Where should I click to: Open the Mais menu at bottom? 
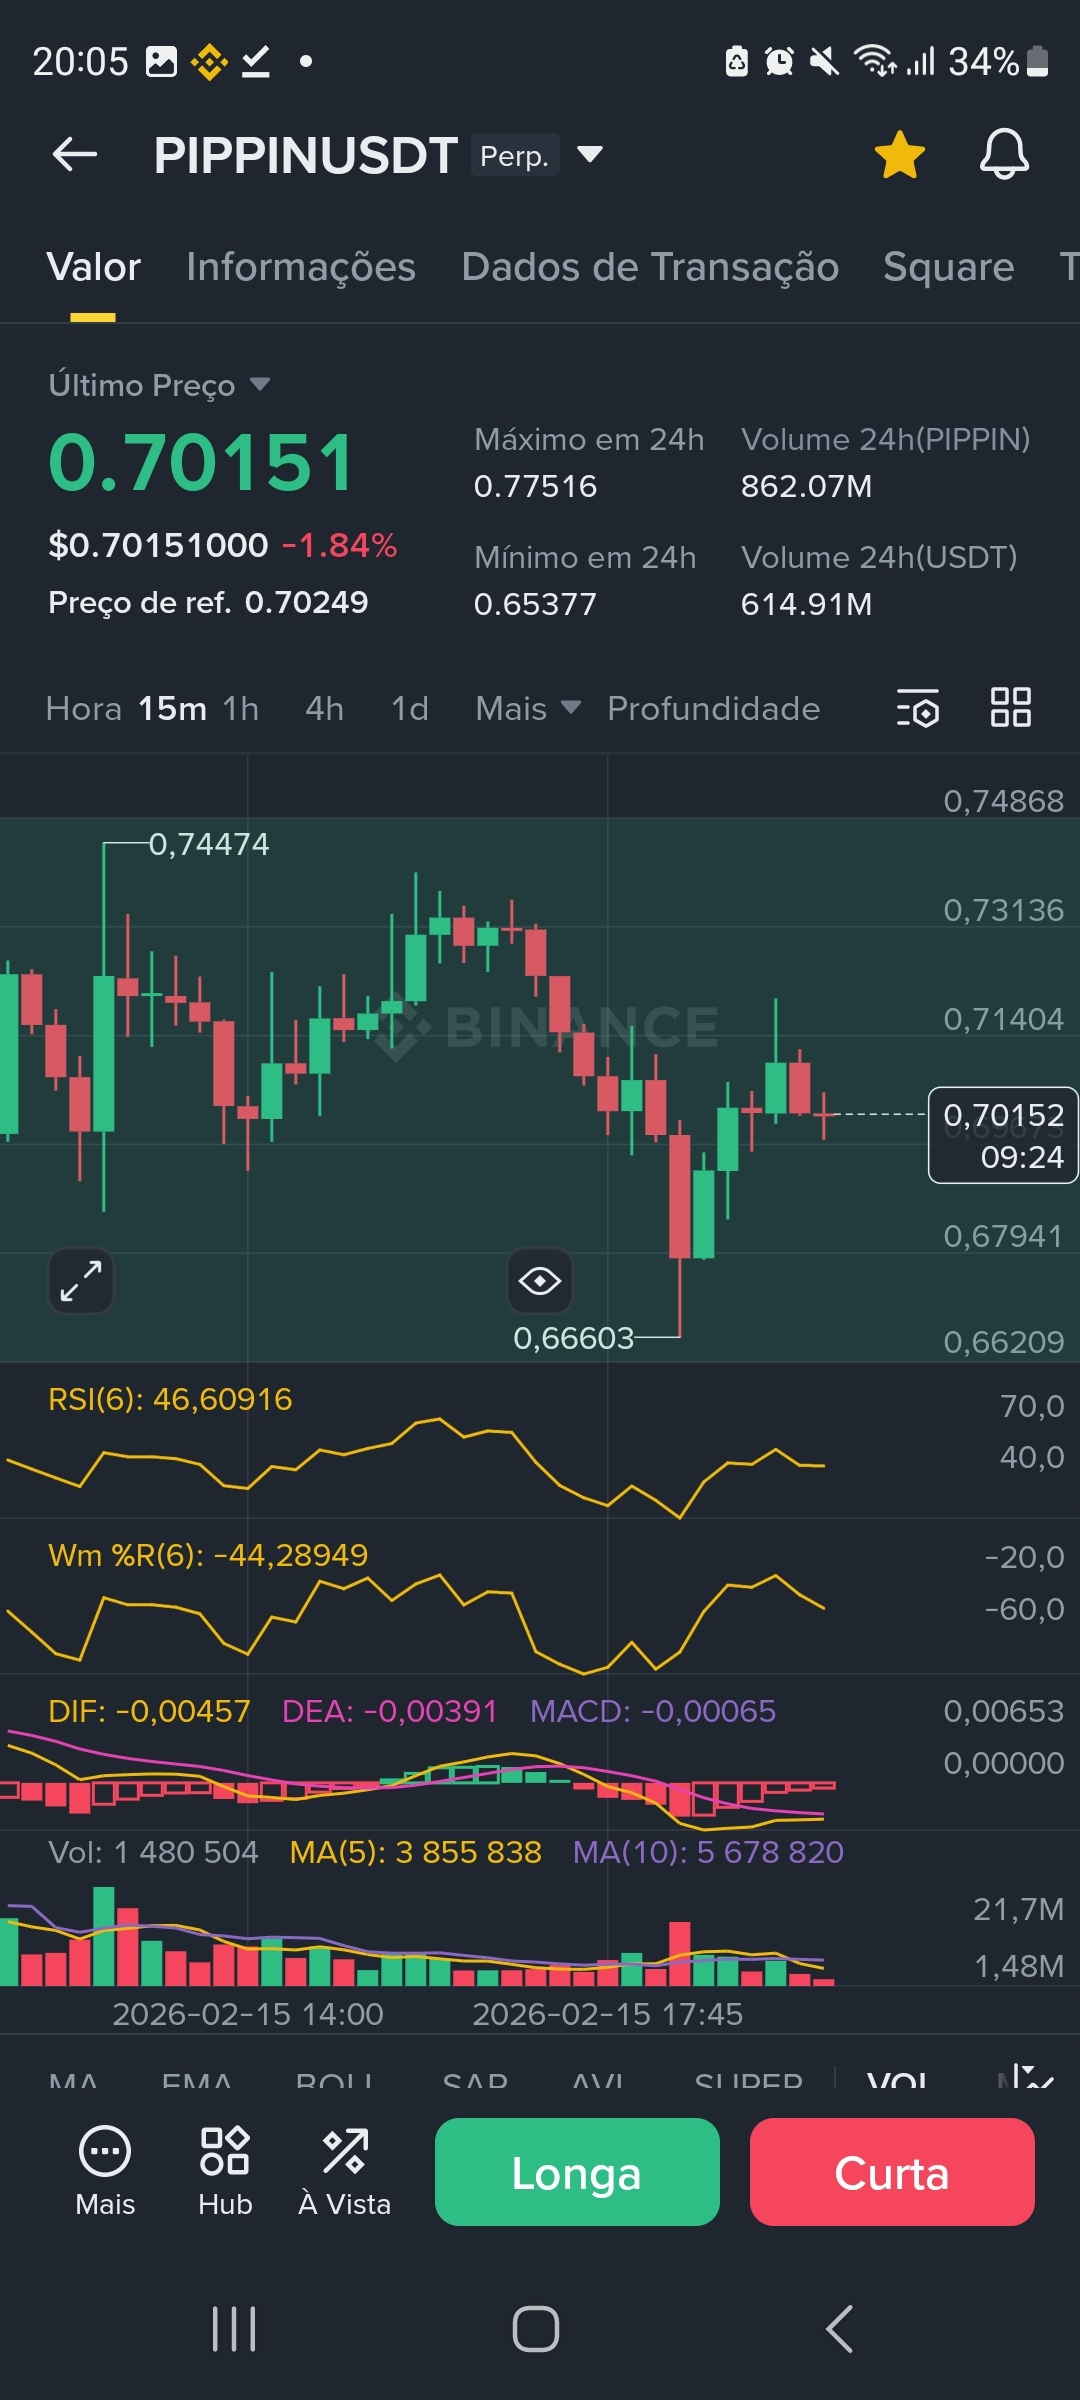[105, 2172]
